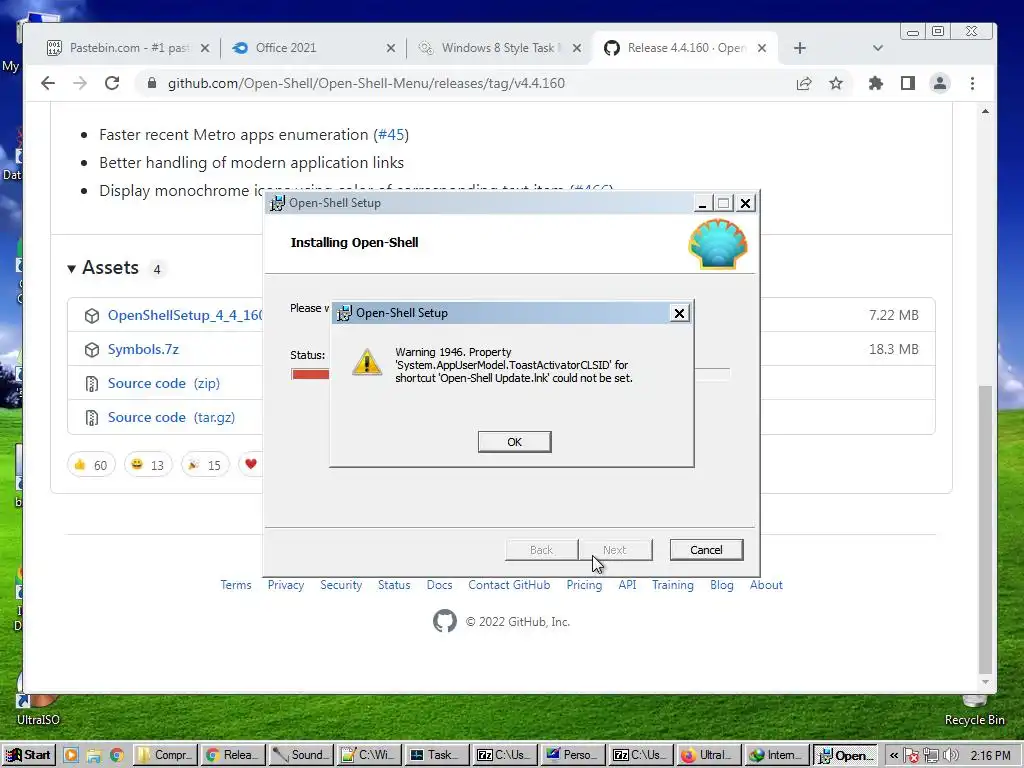Open Recycle Bin desktop icon

point(974,712)
